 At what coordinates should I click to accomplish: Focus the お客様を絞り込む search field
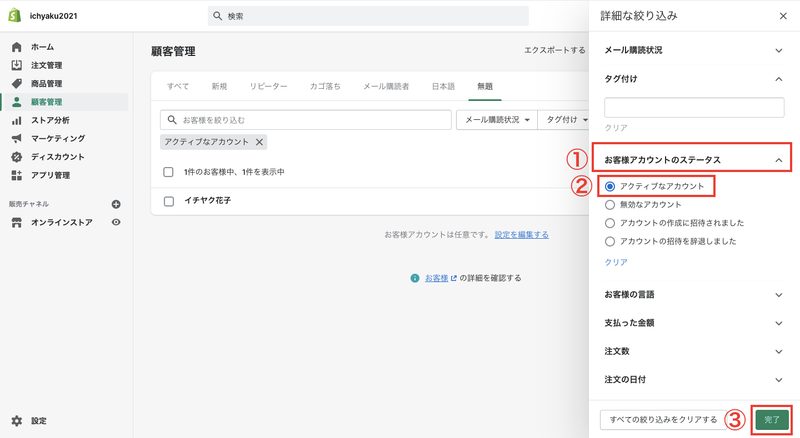[306, 119]
